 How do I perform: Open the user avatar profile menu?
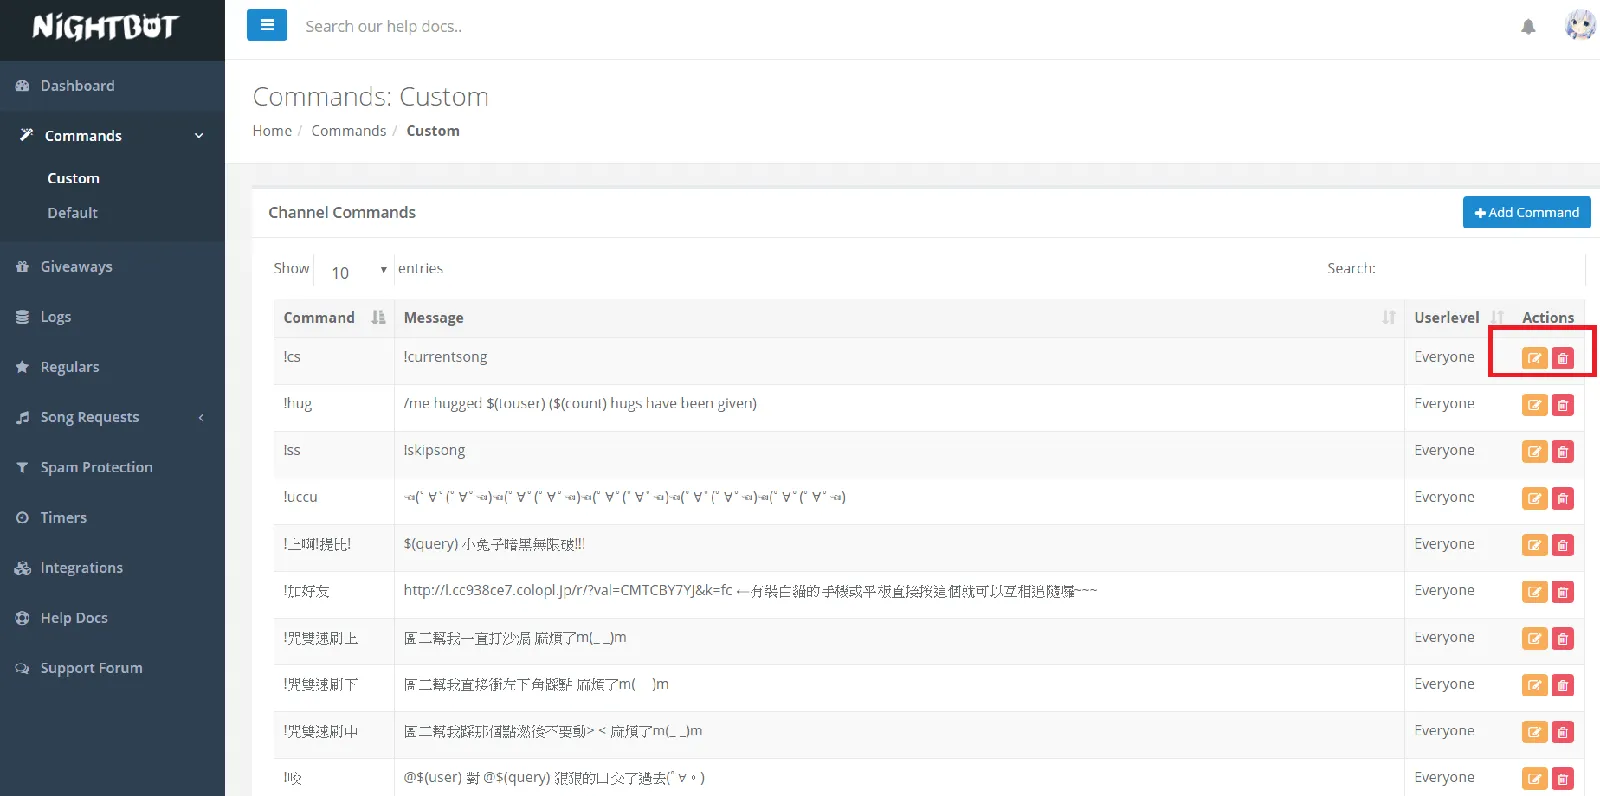point(1579,25)
